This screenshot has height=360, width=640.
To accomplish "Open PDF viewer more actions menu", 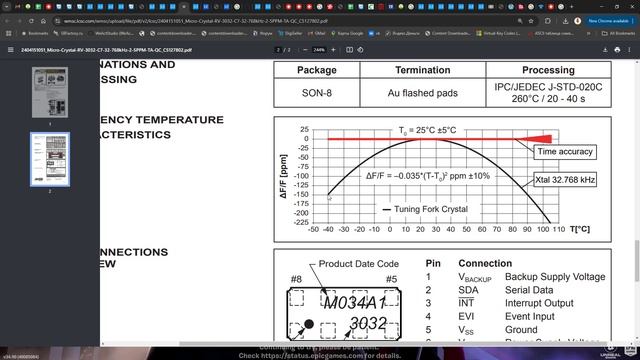I will (x=629, y=50).
